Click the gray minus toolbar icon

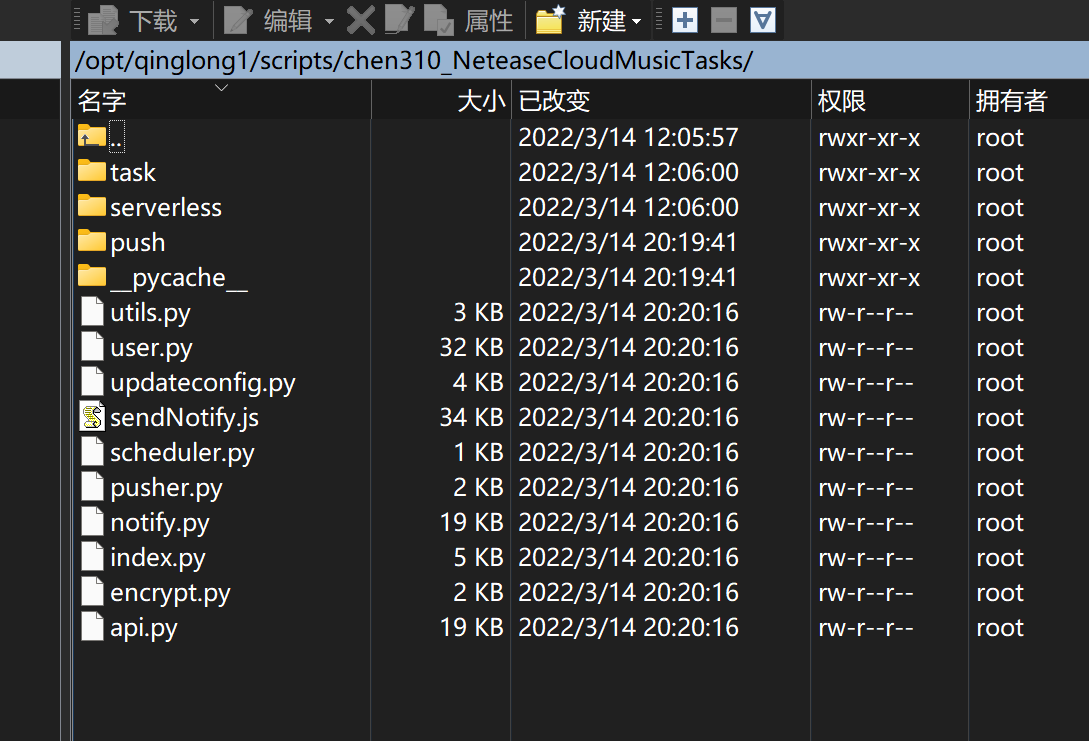coord(722,19)
